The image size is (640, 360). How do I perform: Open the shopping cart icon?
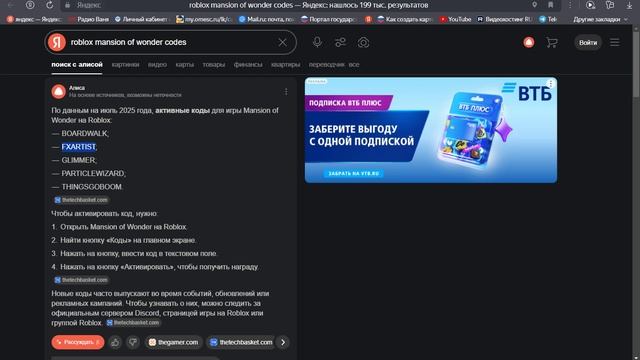tap(552, 42)
